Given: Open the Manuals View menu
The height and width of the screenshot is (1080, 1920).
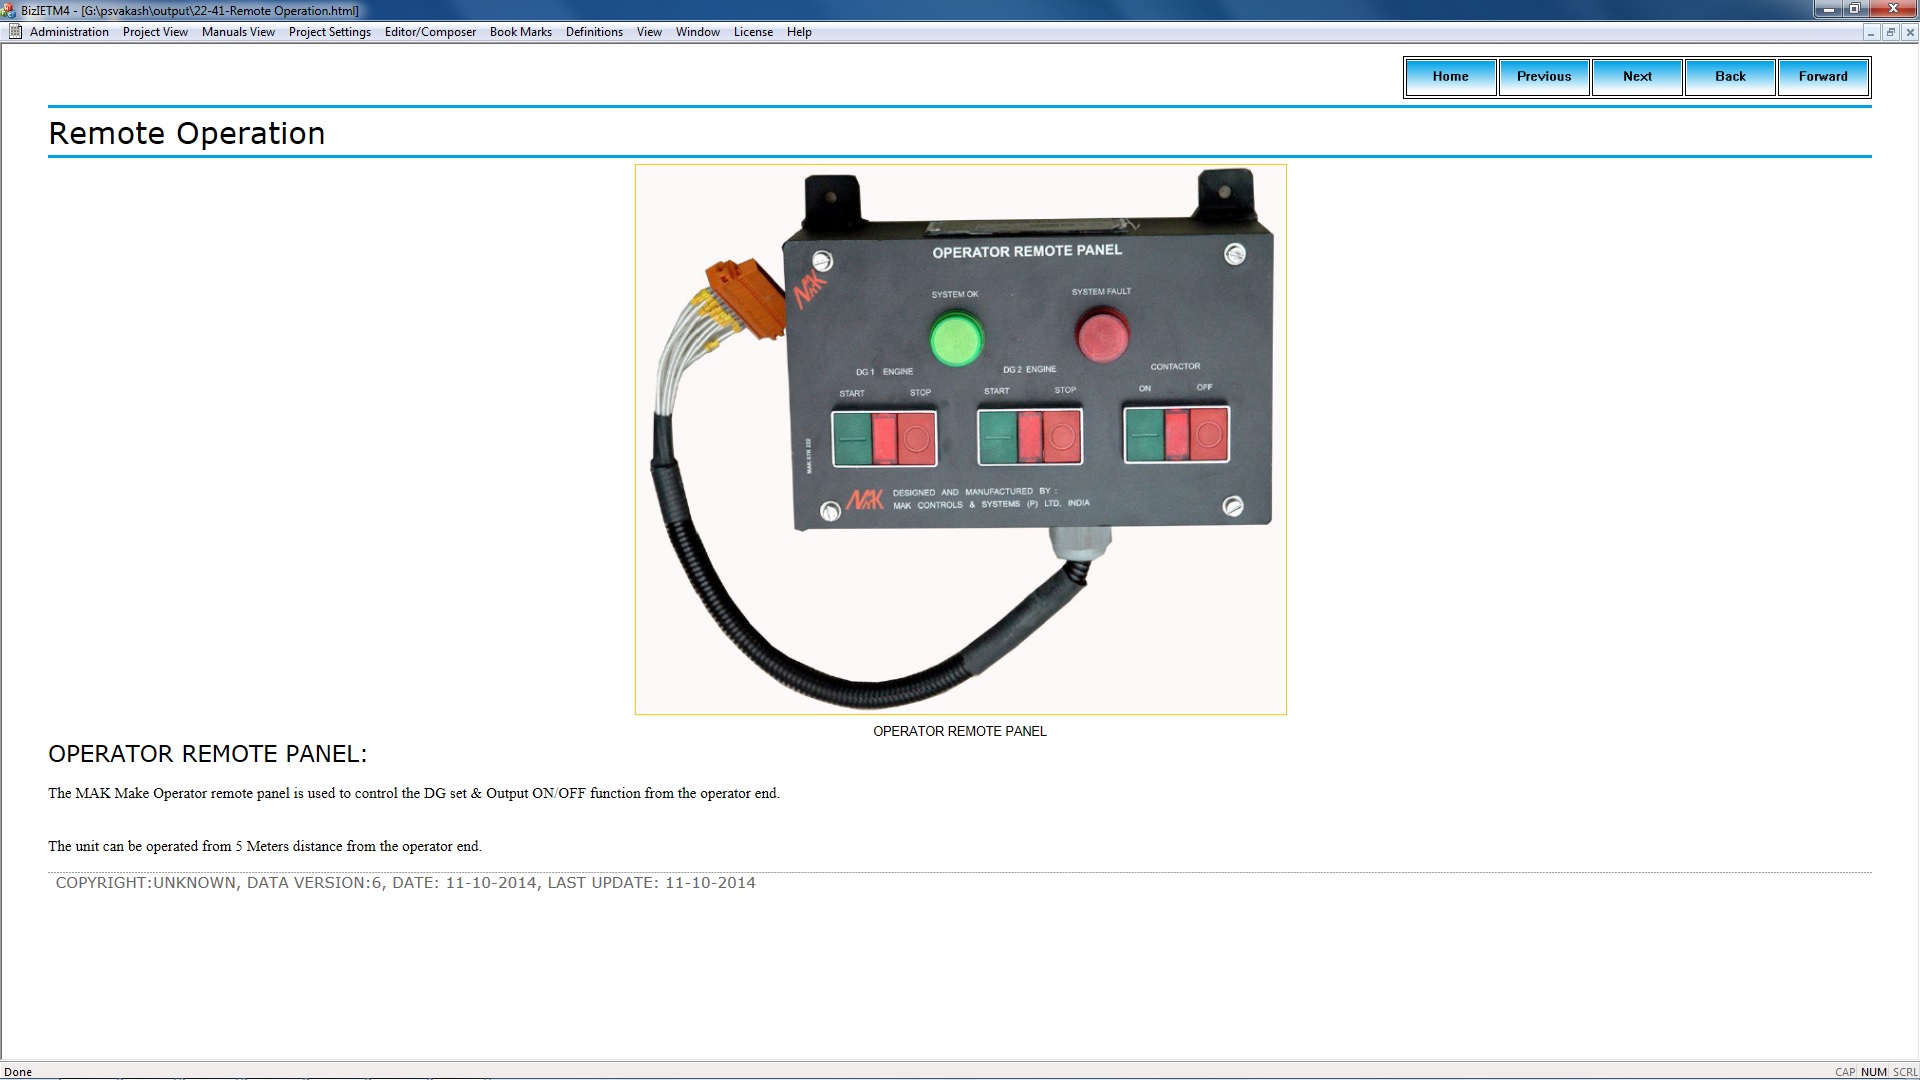Looking at the screenshot, I should point(238,32).
